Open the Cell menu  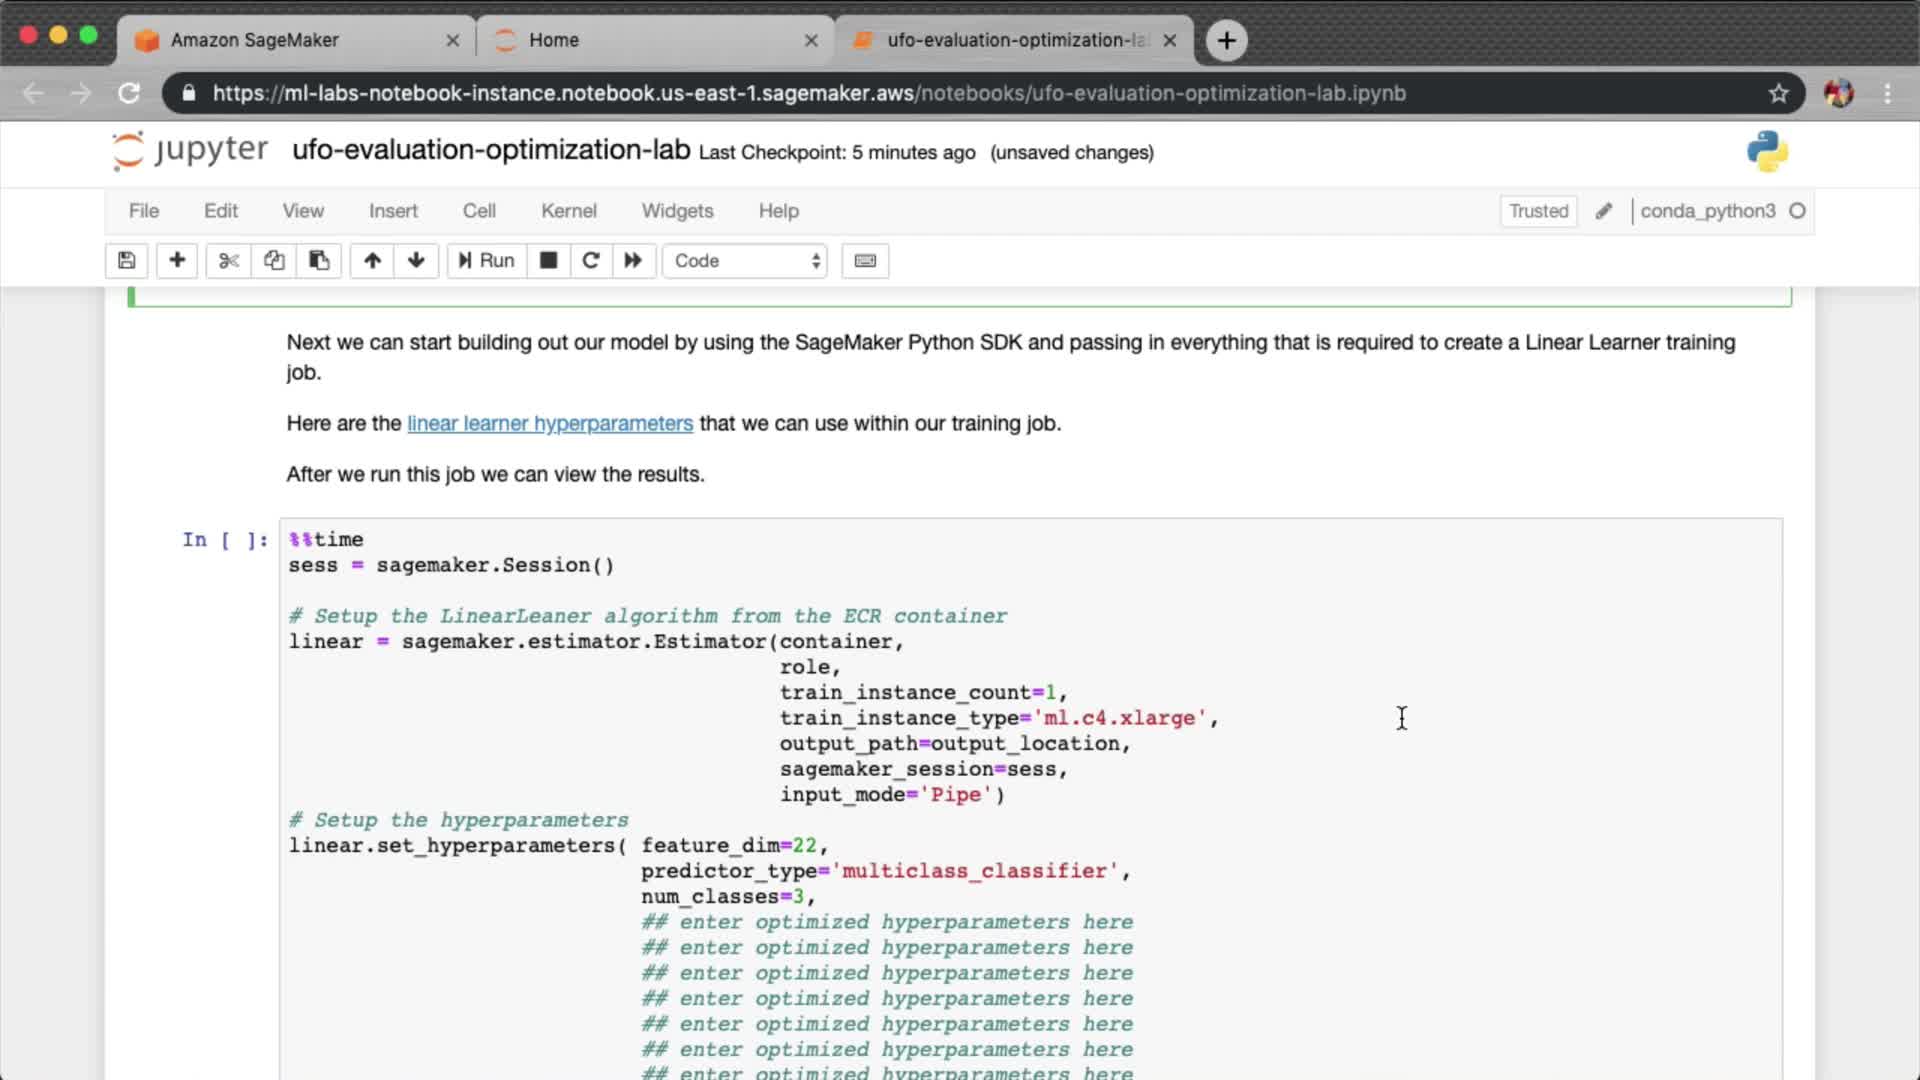(479, 211)
